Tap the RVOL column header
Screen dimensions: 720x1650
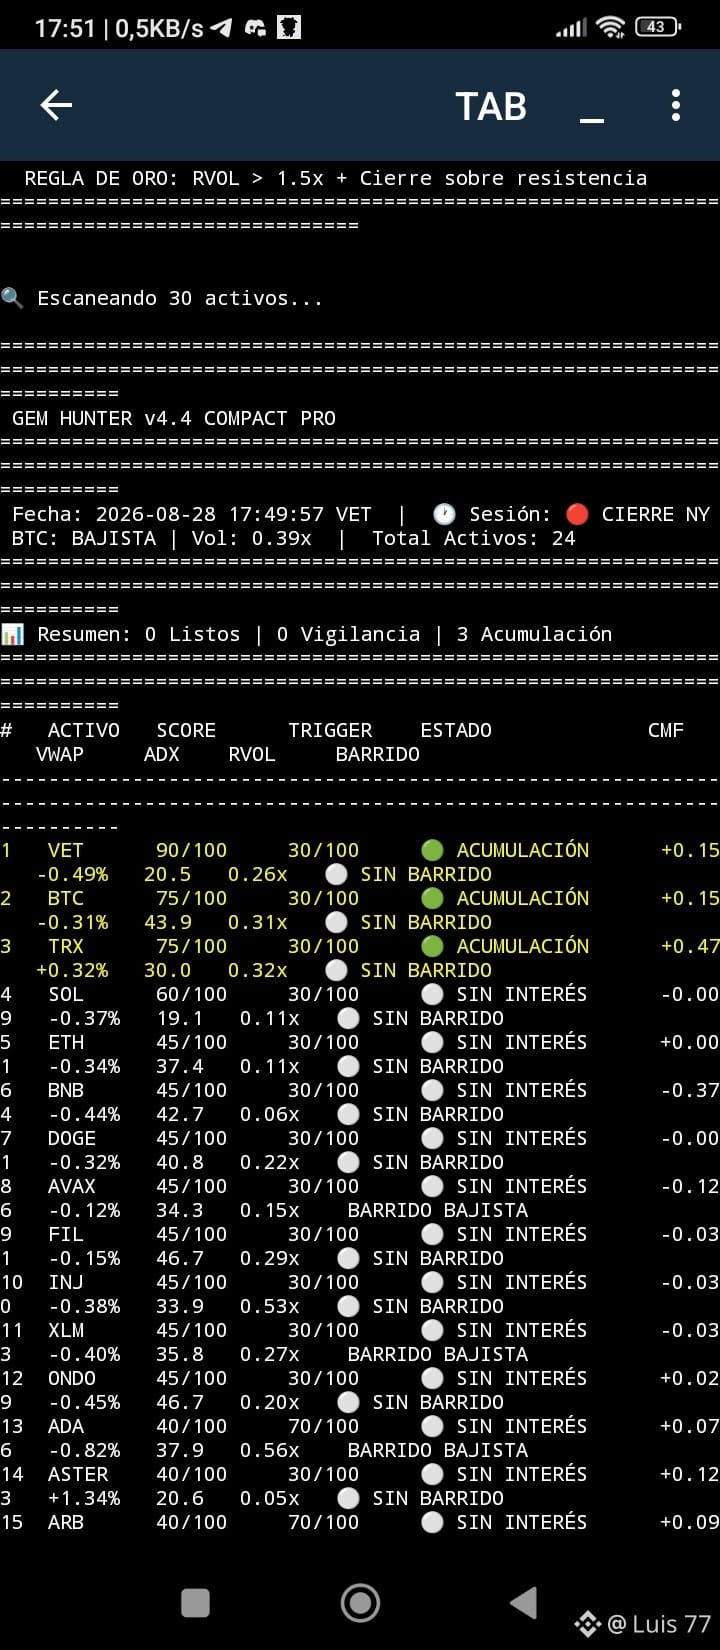coord(252,754)
